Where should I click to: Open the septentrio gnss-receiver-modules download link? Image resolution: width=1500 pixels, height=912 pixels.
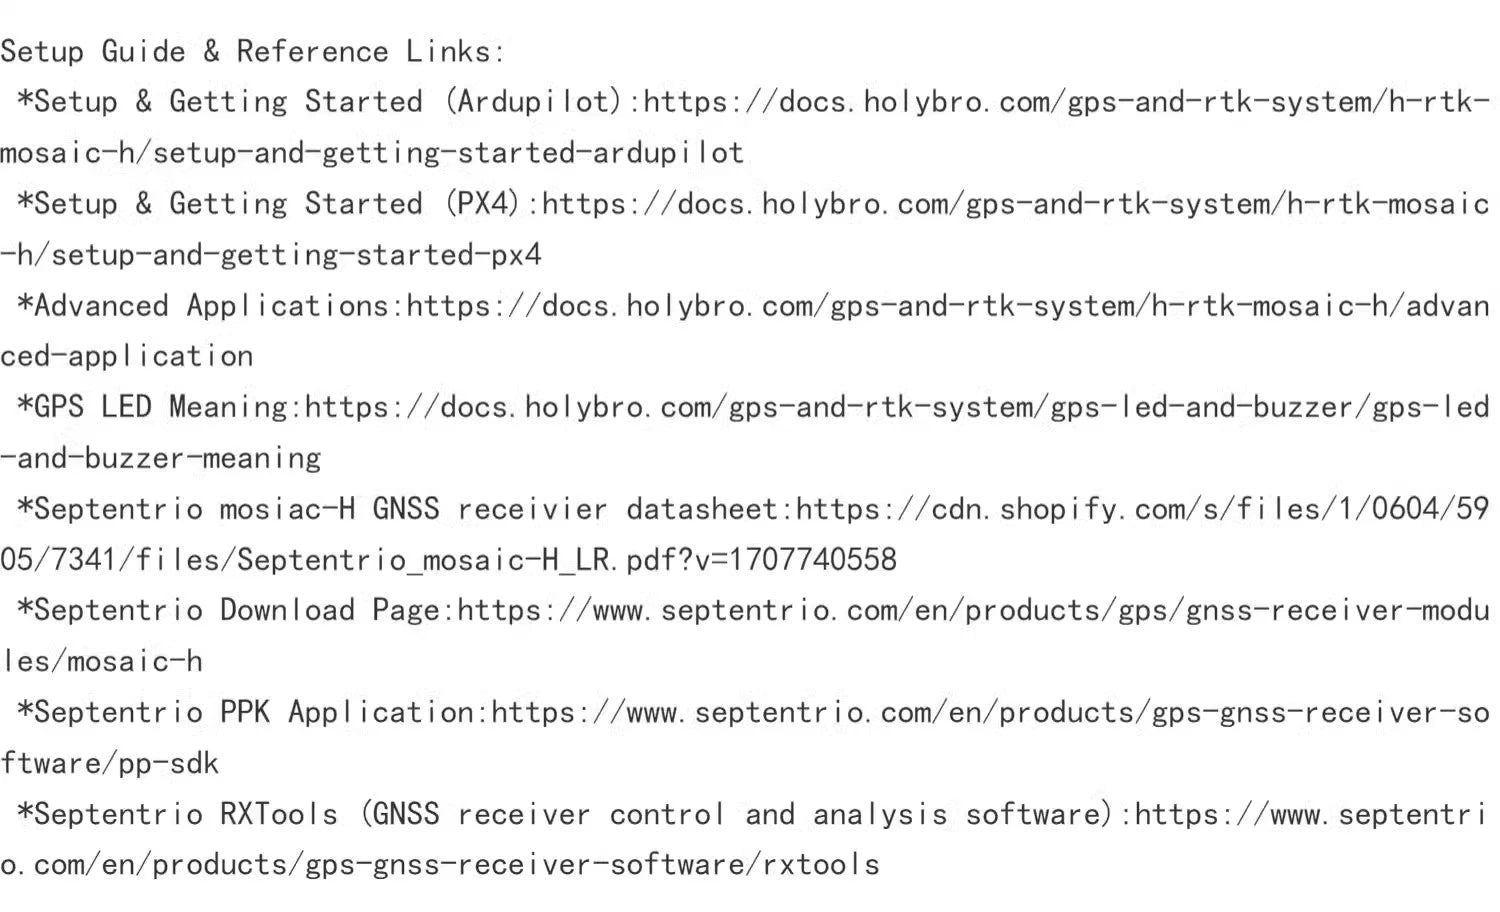972,611
